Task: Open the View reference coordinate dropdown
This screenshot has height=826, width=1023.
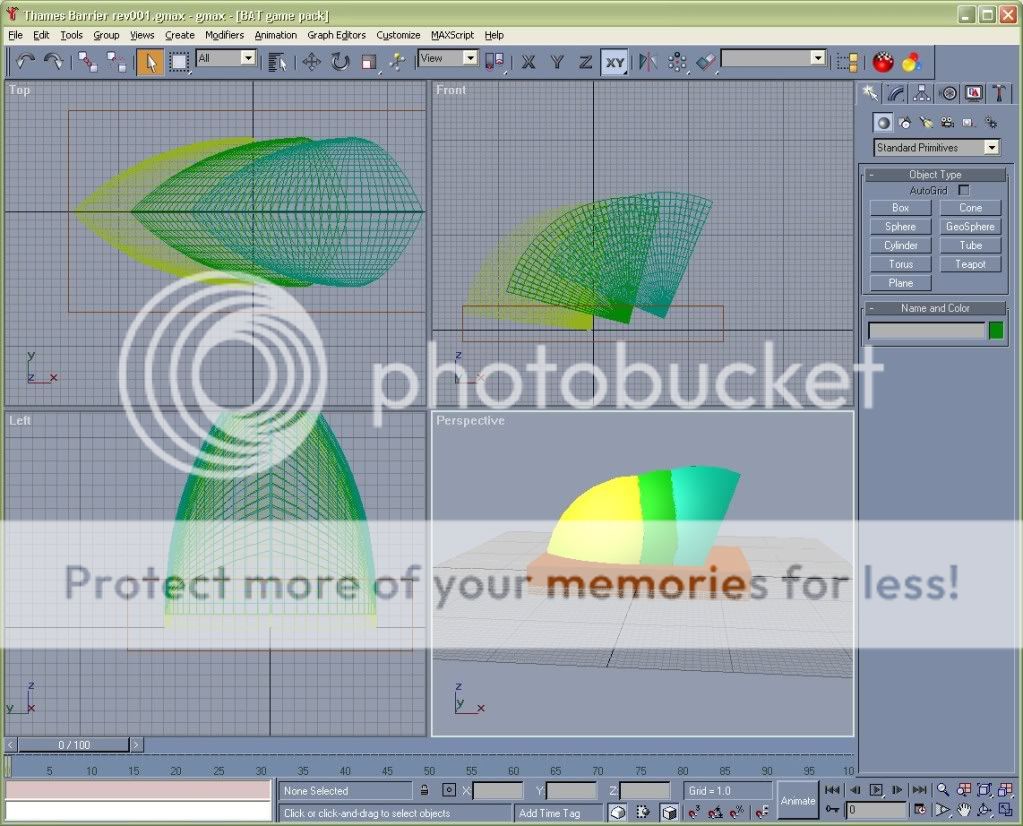Action: pos(448,58)
